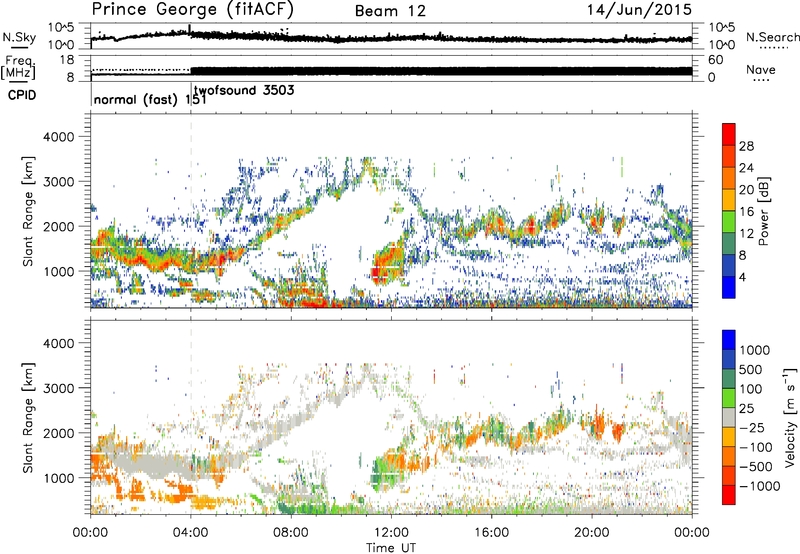Click the thick black frequency band trace
Image resolution: width=800 pixels, height=554 pixels.
point(441,71)
